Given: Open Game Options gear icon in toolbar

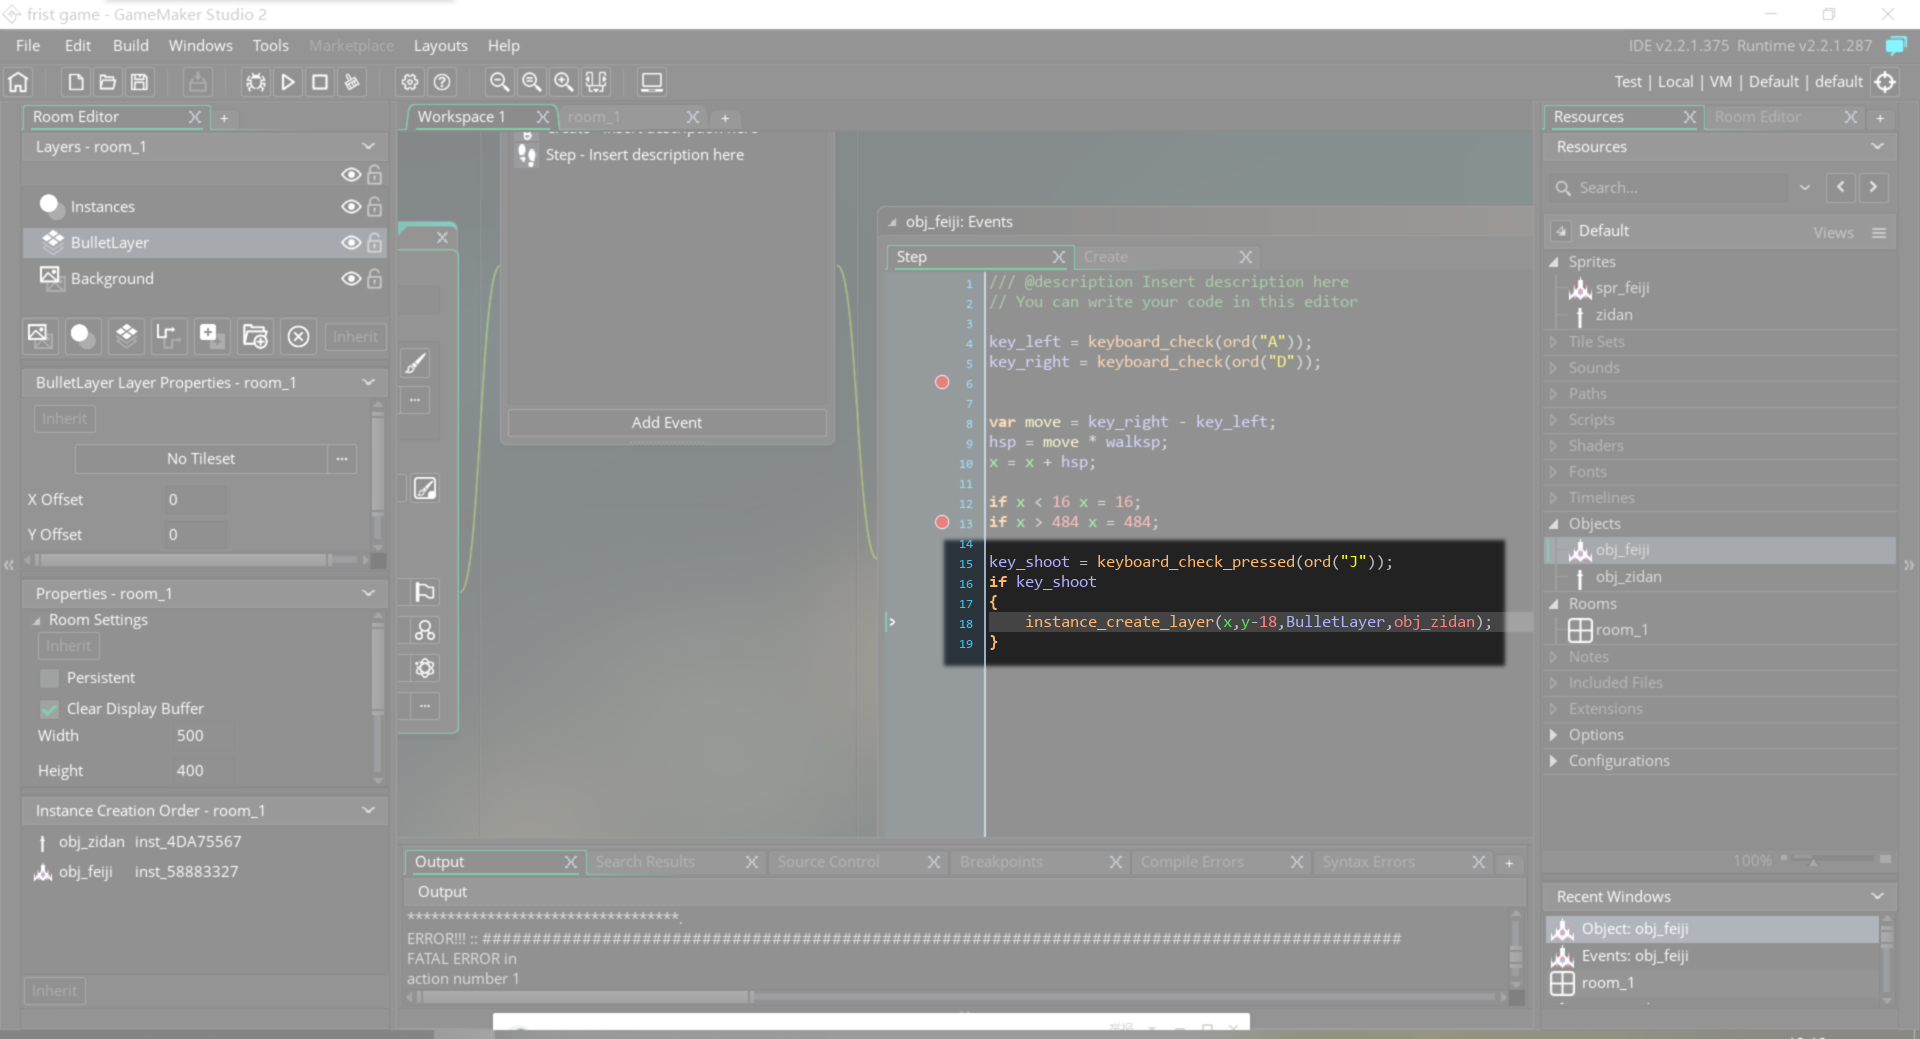Looking at the screenshot, I should coord(410,82).
